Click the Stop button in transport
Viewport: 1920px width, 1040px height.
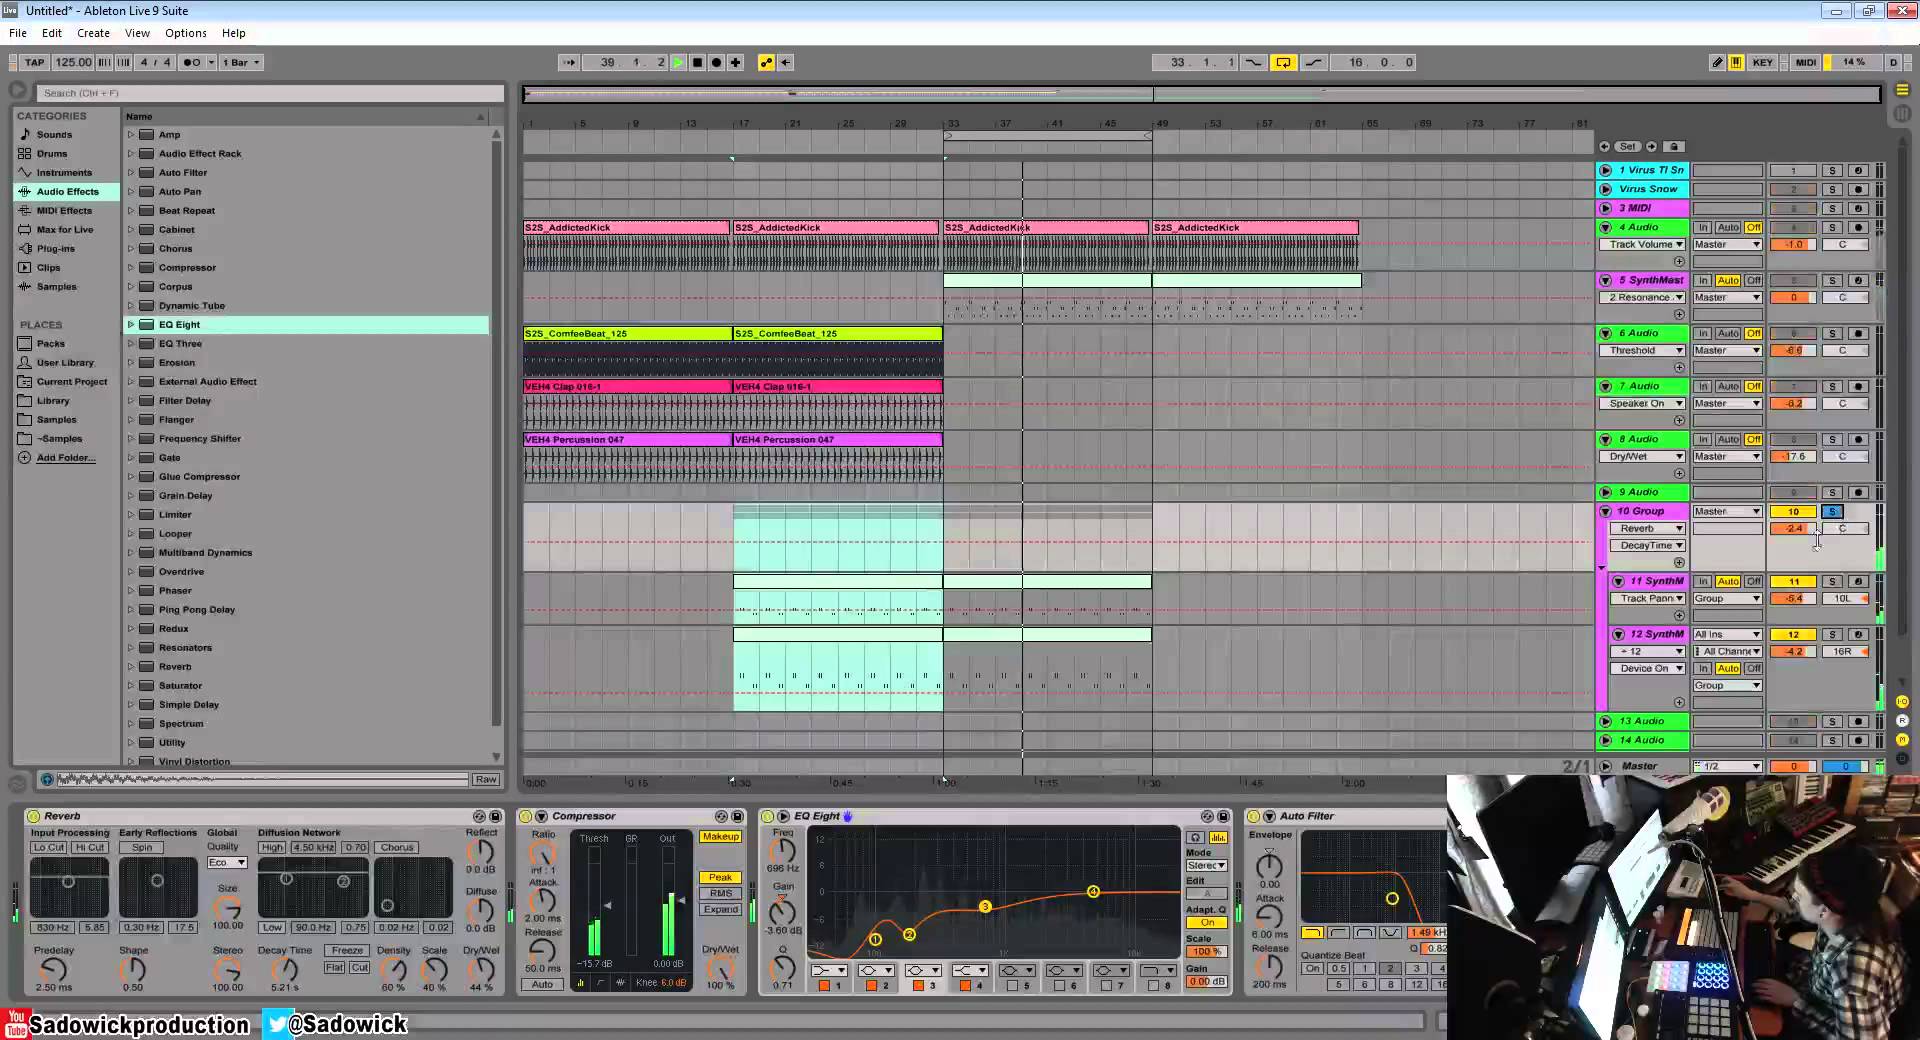(698, 62)
